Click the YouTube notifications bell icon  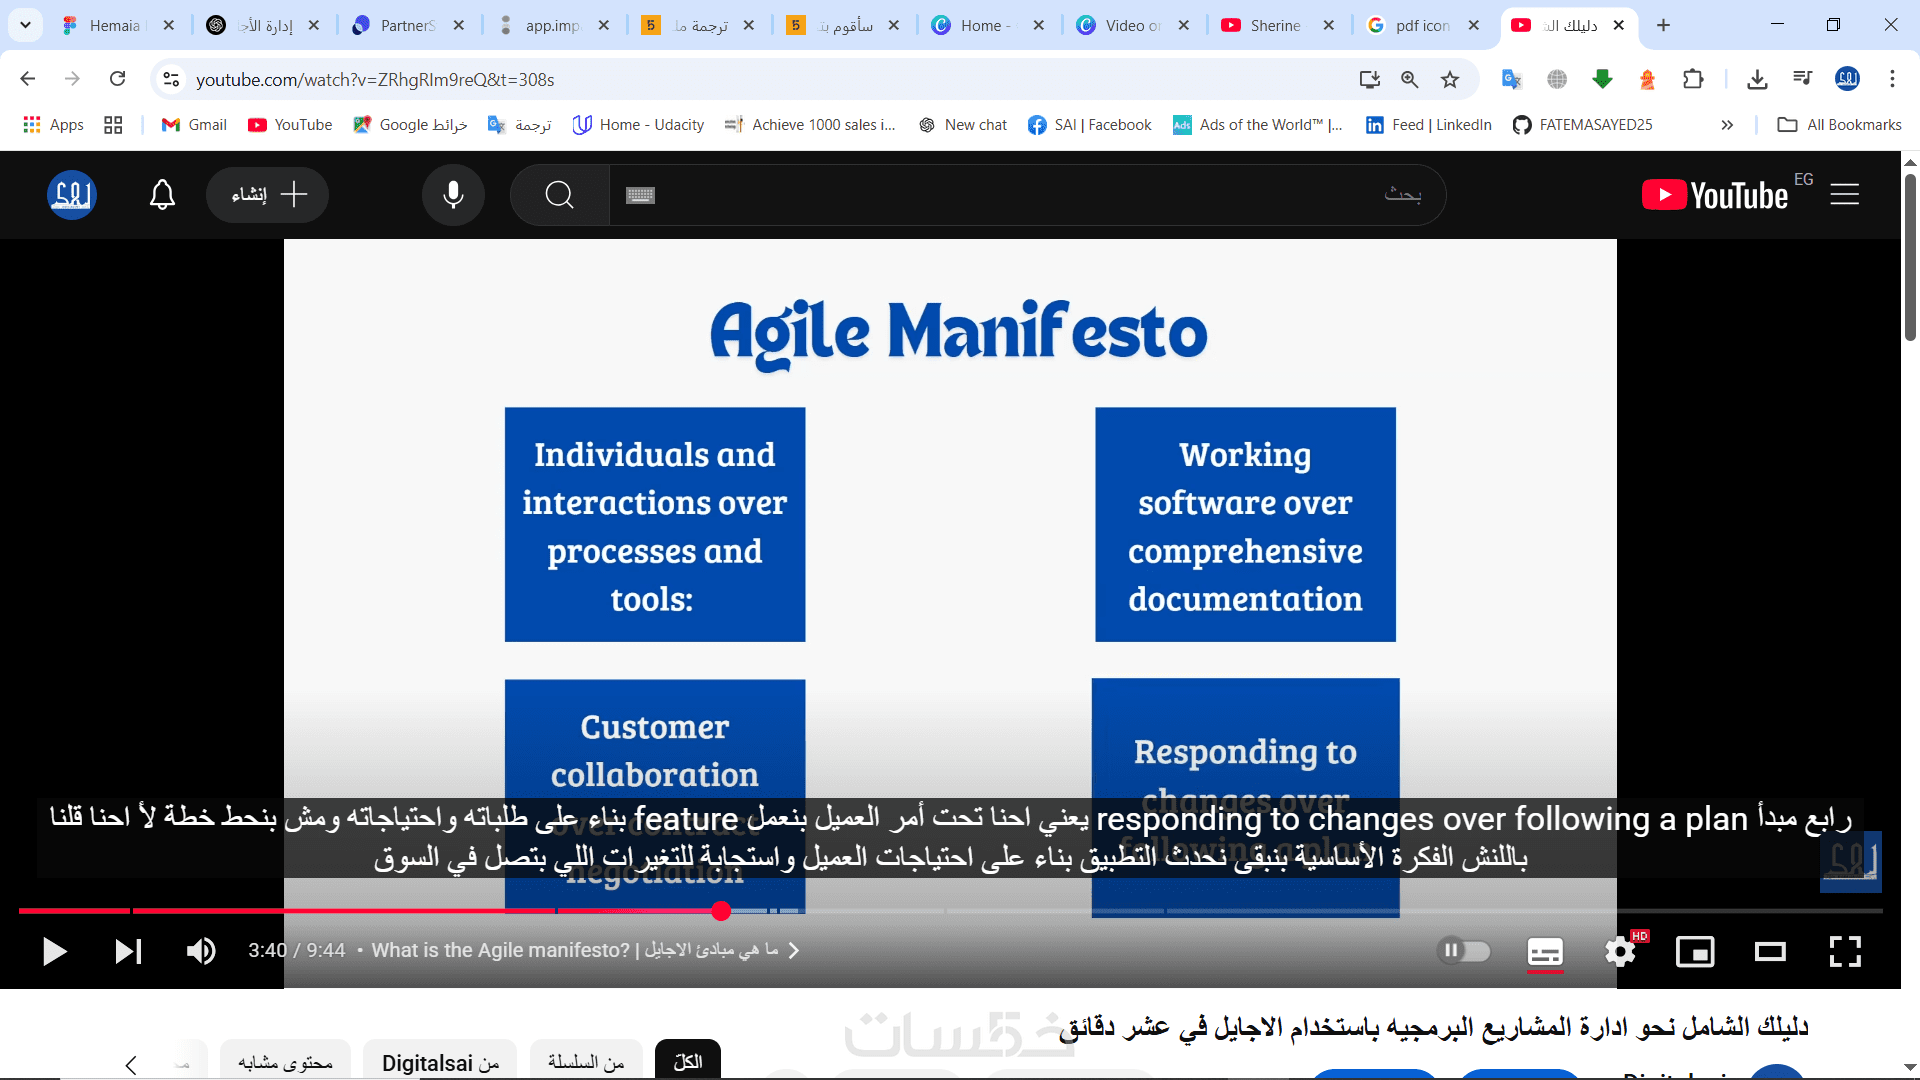tap(162, 195)
